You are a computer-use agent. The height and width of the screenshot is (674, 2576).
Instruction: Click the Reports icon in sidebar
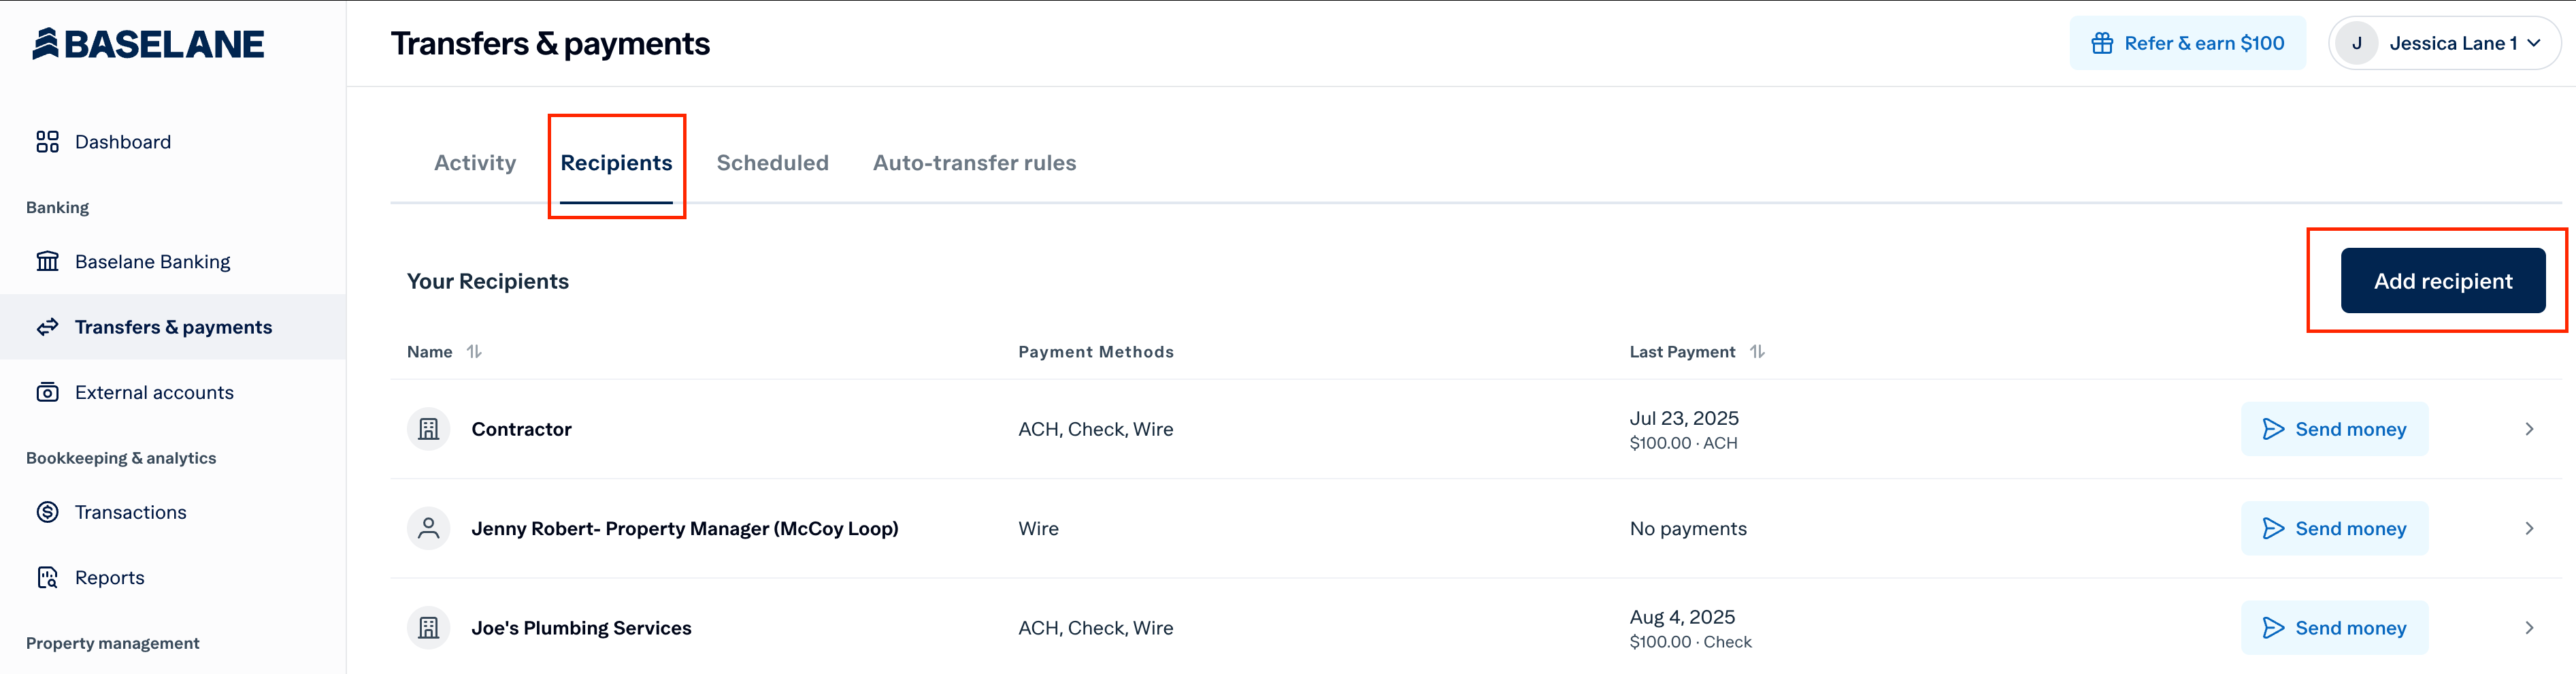click(x=47, y=577)
